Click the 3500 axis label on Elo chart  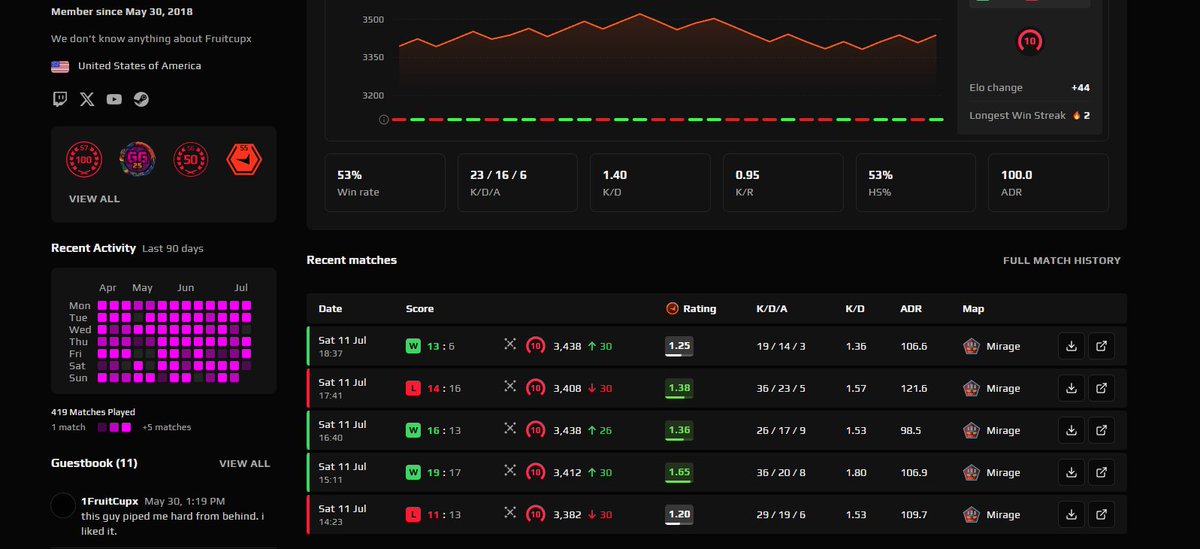(372, 19)
